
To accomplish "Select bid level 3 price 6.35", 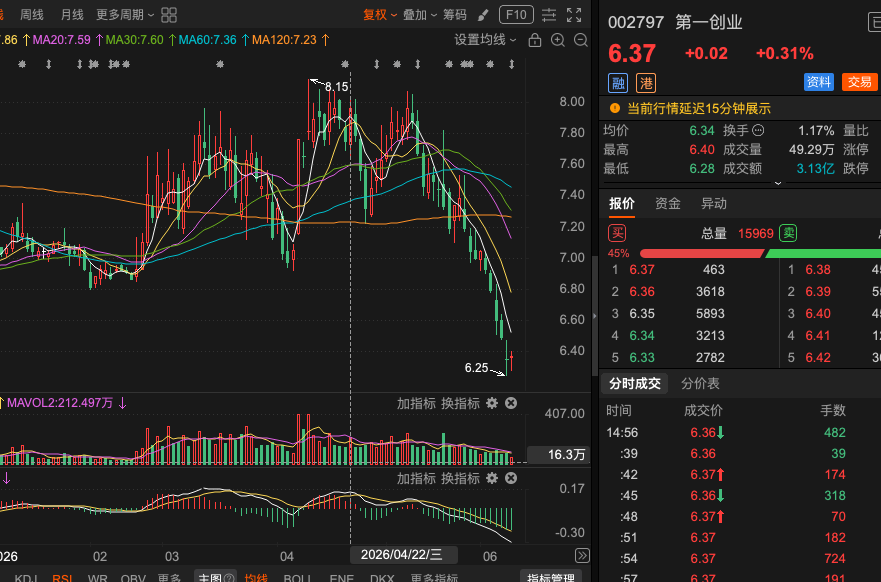I will 642,313.
